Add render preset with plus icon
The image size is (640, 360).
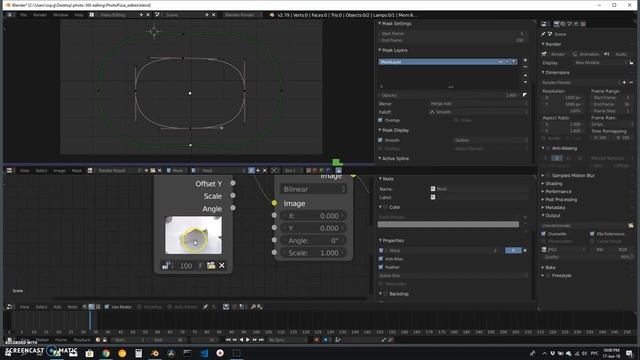624,82
